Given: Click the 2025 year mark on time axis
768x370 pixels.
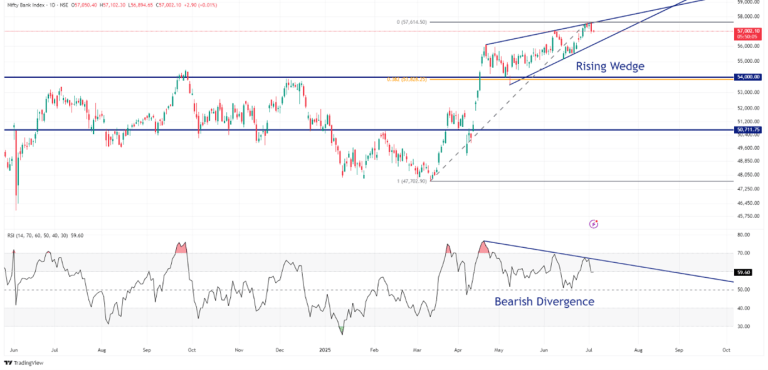Looking at the screenshot, I should tap(325, 350).
